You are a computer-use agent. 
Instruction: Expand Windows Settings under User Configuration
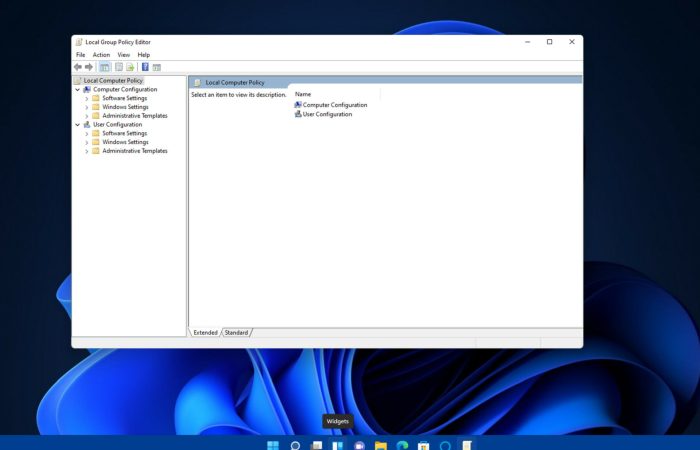[87, 142]
